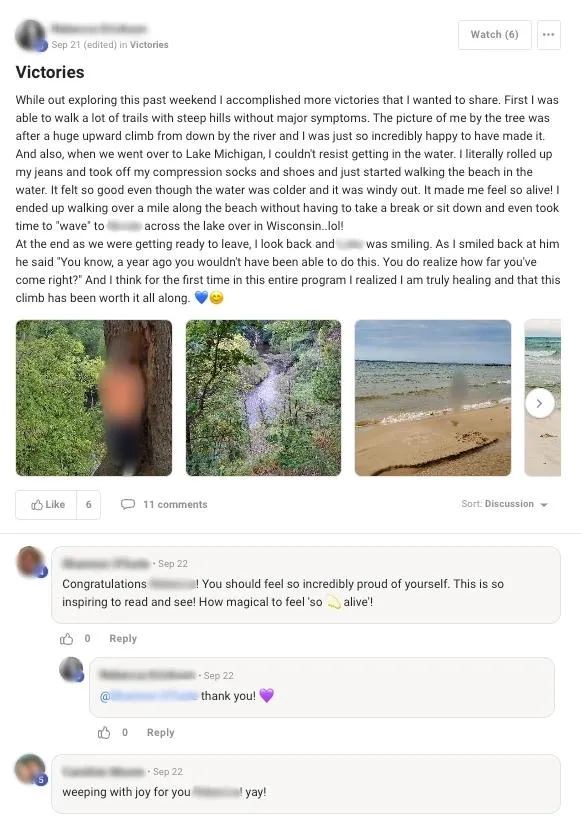Reply under the thank you comment
The height and width of the screenshot is (816, 581).
(x=160, y=733)
